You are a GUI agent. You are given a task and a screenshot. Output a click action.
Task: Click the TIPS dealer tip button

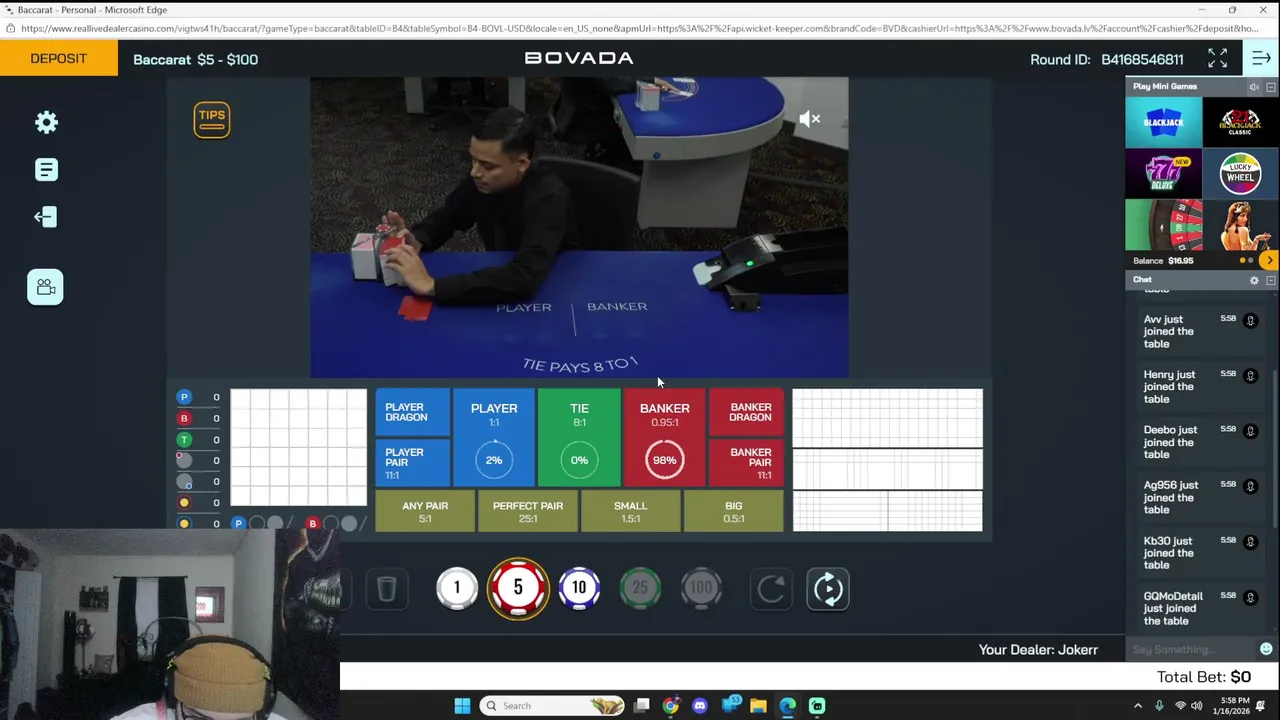click(x=212, y=119)
